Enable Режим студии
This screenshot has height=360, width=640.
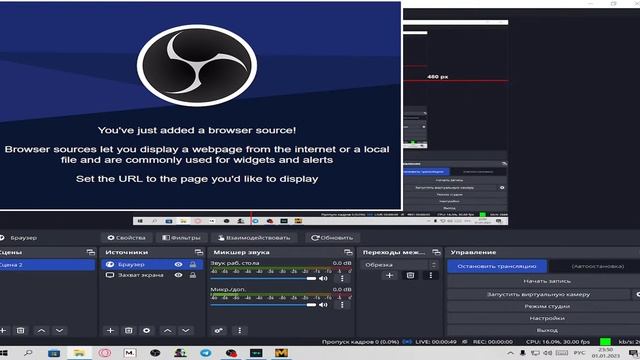547,306
